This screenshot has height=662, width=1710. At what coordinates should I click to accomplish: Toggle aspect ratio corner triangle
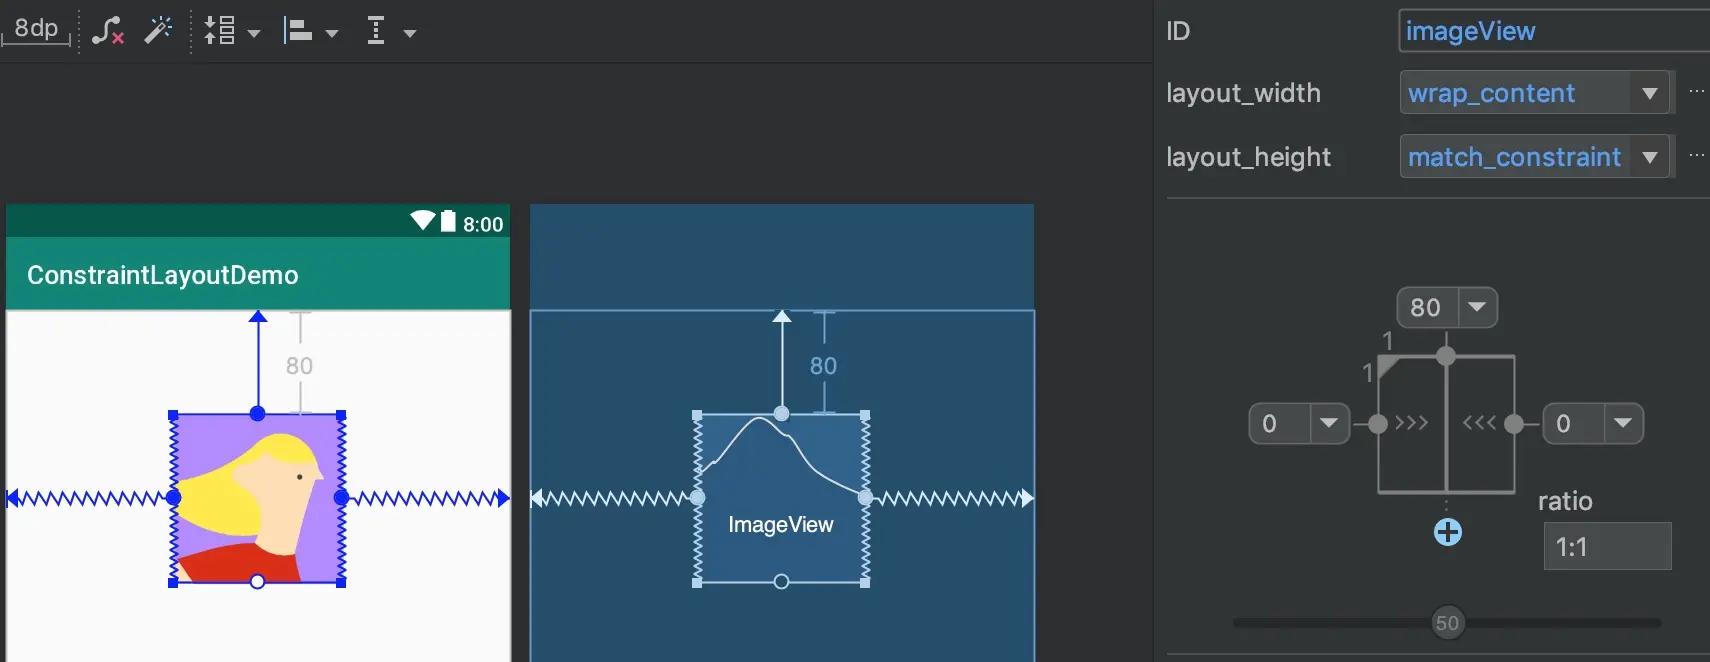tap(1387, 367)
